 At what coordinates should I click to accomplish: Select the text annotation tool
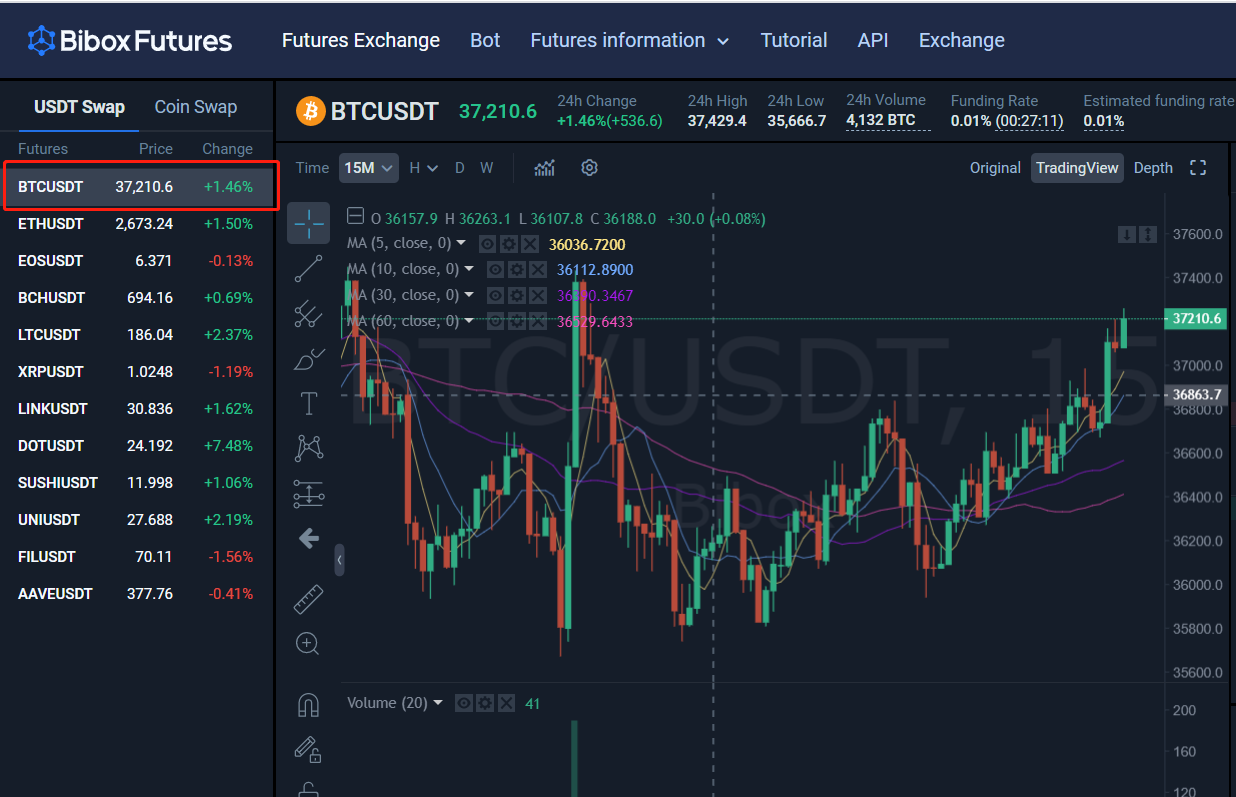pos(308,404)
